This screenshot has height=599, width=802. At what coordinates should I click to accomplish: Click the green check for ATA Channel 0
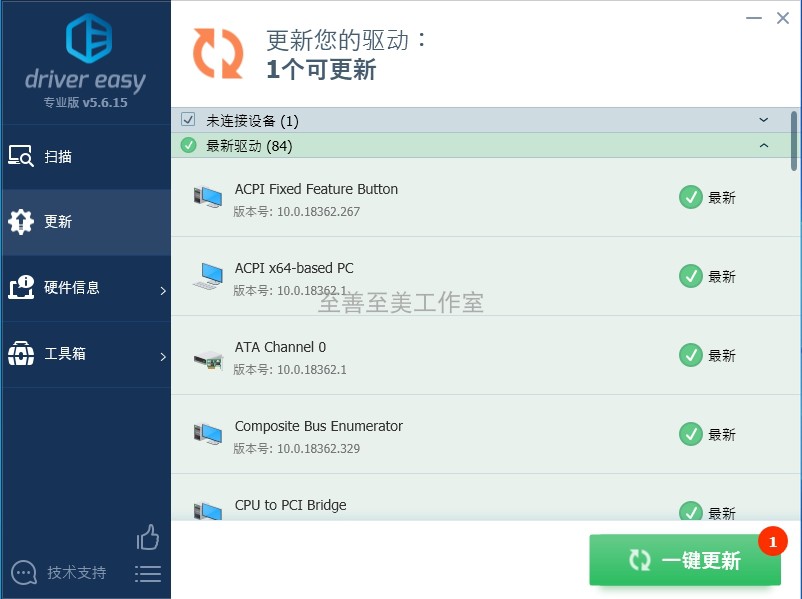(x=690, y=355)
